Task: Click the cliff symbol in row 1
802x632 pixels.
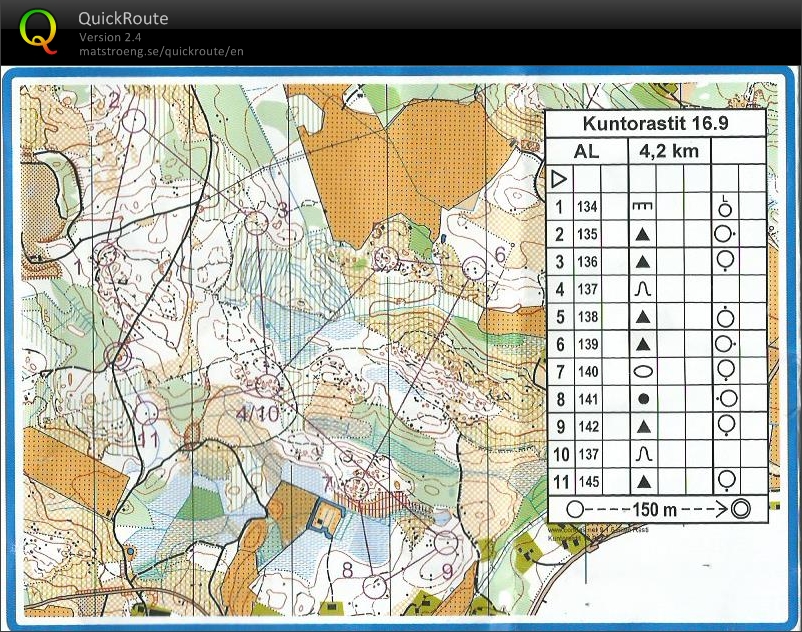Action: click(x=643, y=207)
